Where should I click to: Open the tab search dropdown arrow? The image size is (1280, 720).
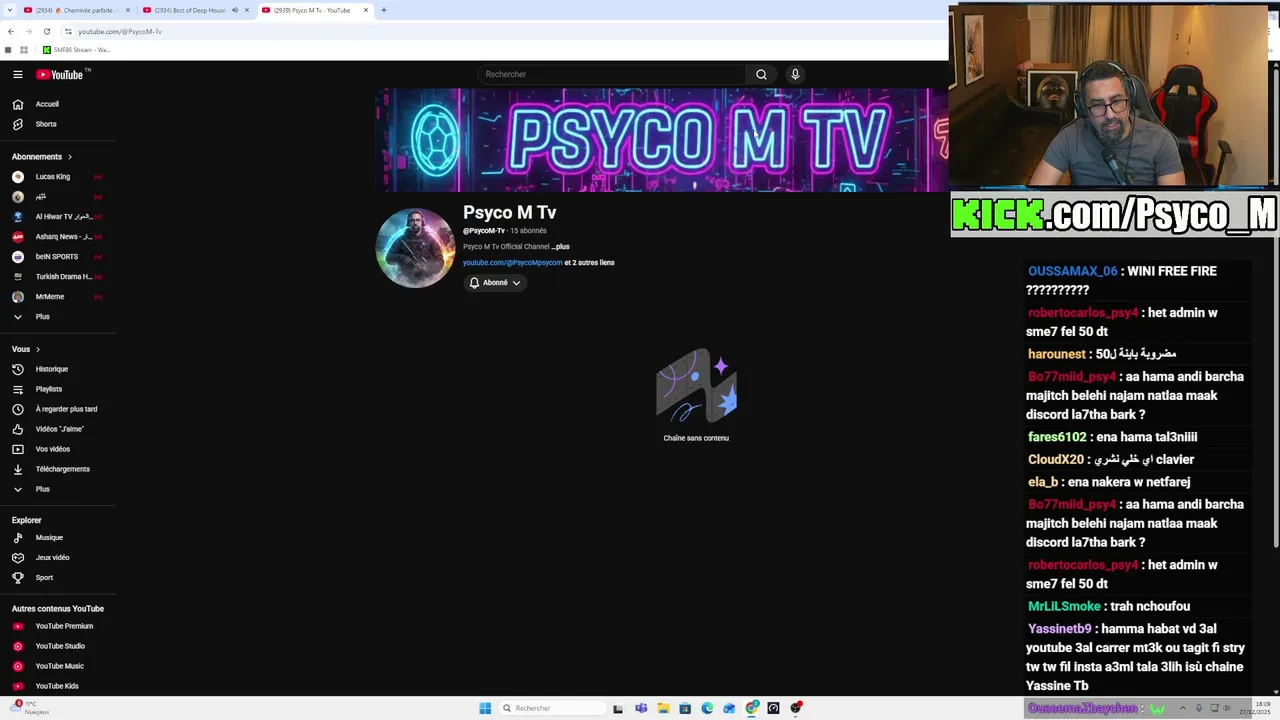click(8, 10)
